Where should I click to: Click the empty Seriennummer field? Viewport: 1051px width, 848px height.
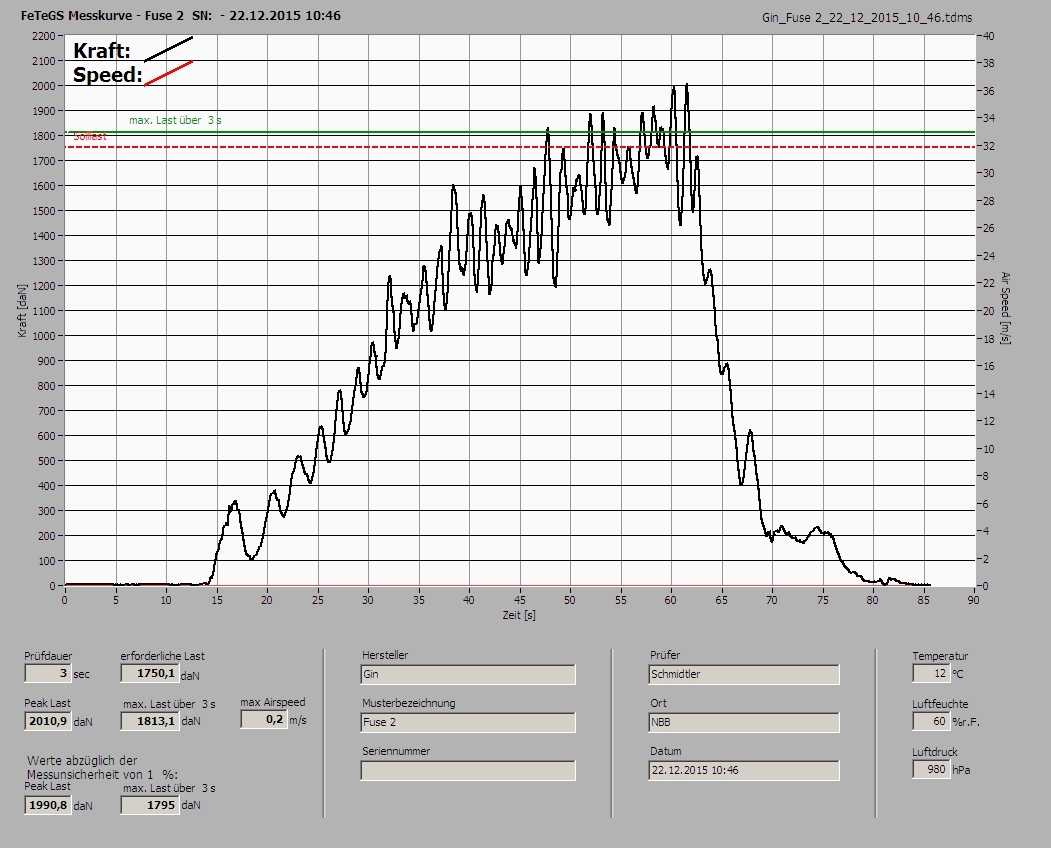[467, 770]
